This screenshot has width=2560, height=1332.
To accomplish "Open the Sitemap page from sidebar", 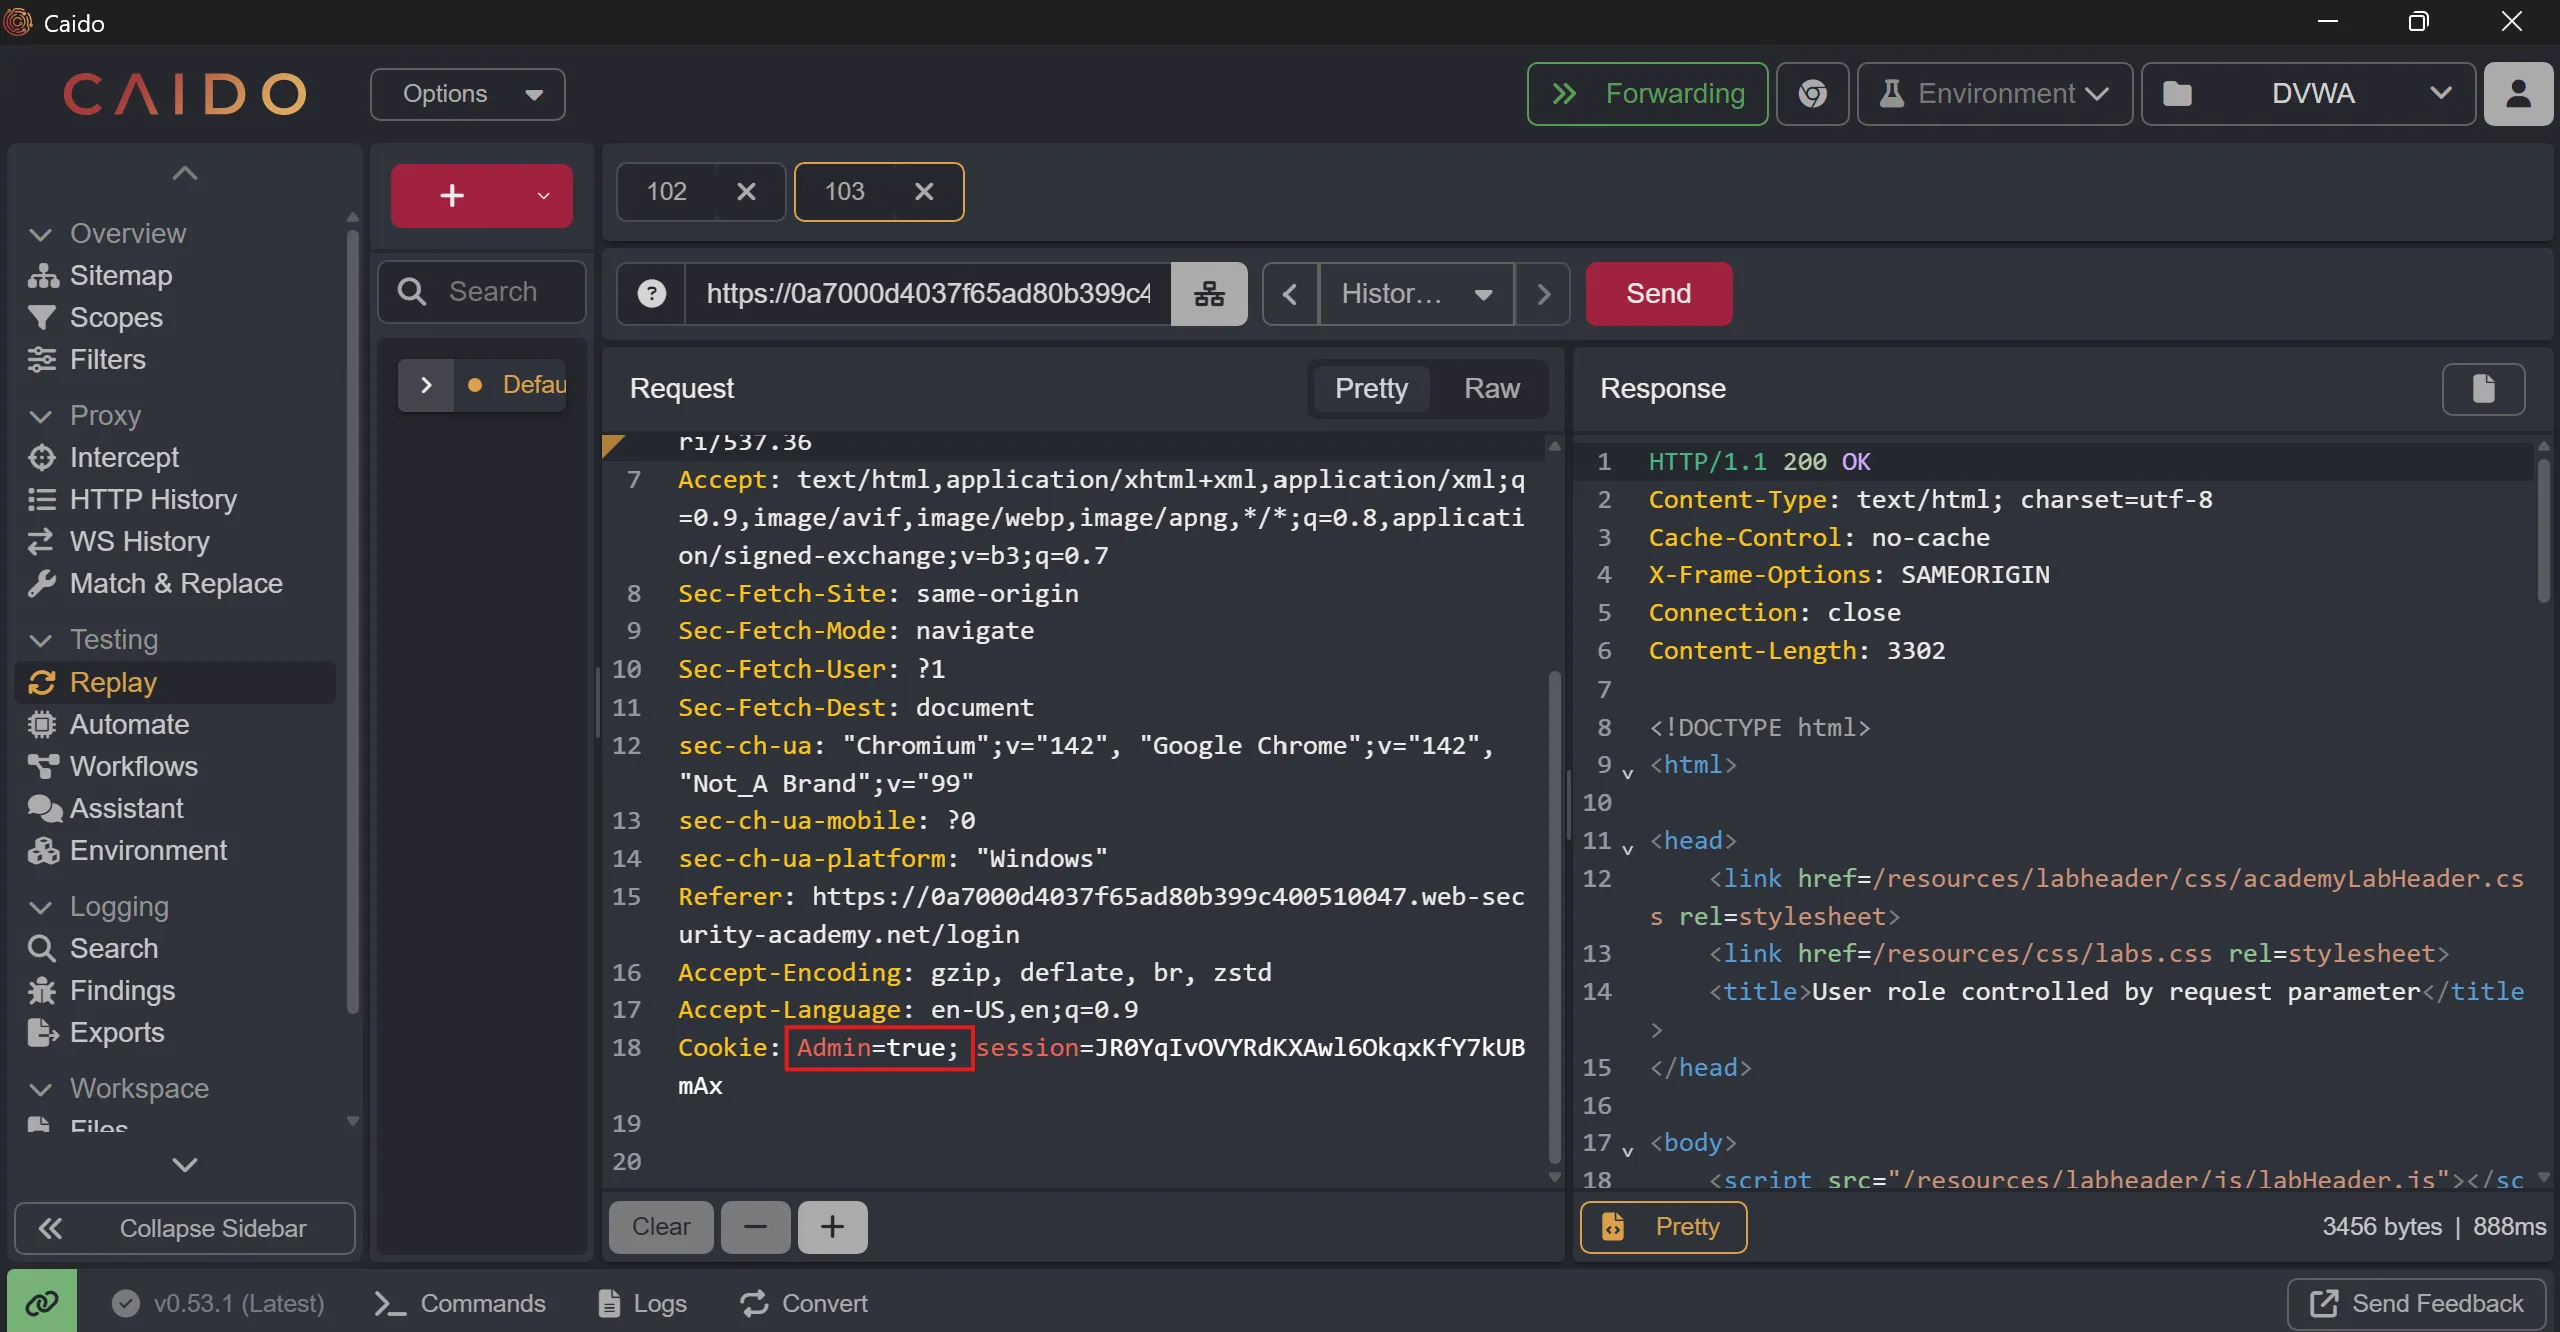I will point(120,275).
